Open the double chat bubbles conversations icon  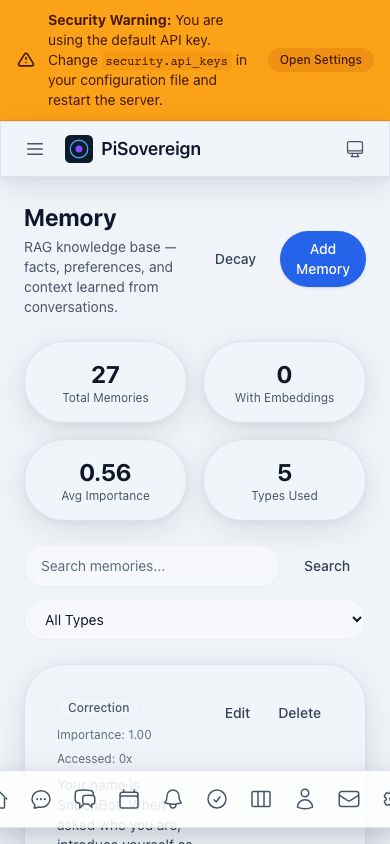(85, 799)
